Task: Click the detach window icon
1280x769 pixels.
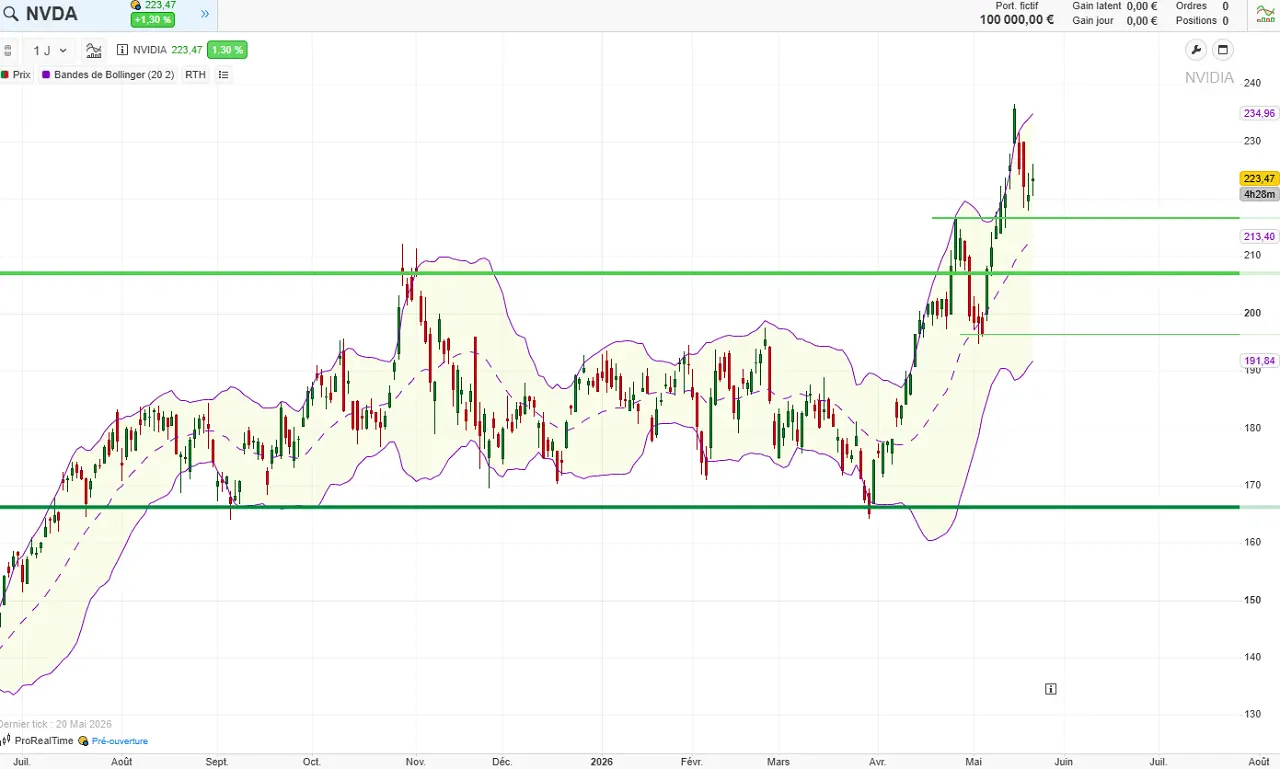Action: [x=1222, y=50]
